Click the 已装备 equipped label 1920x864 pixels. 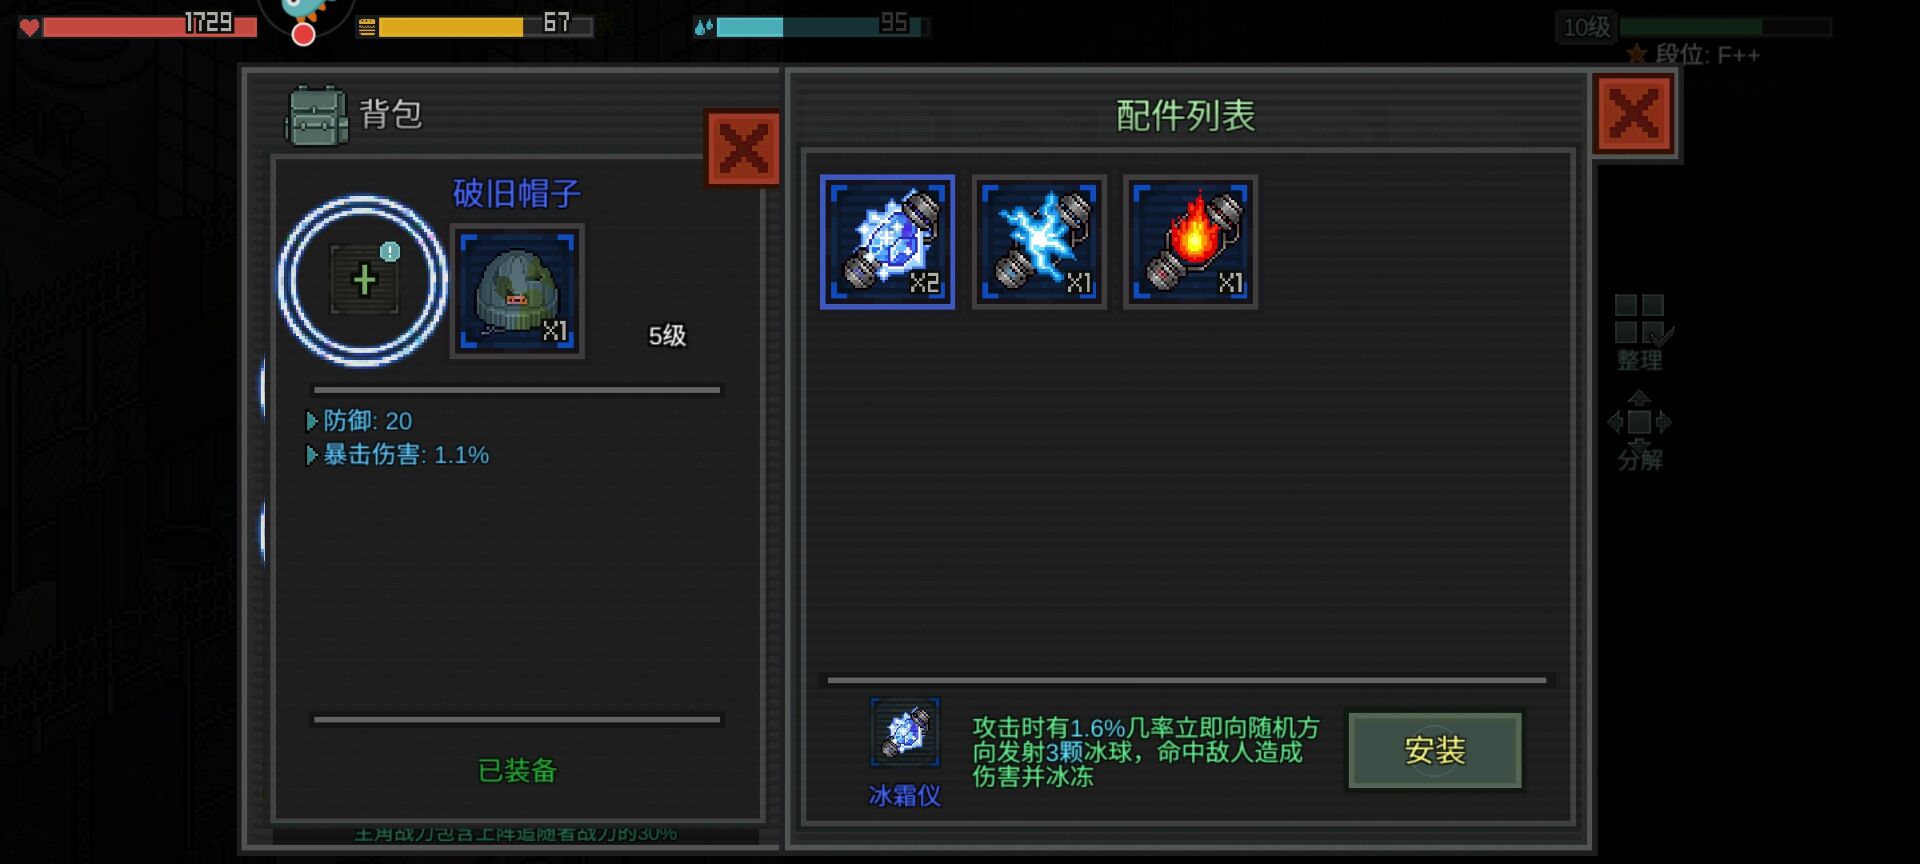(x=517, y=771)
